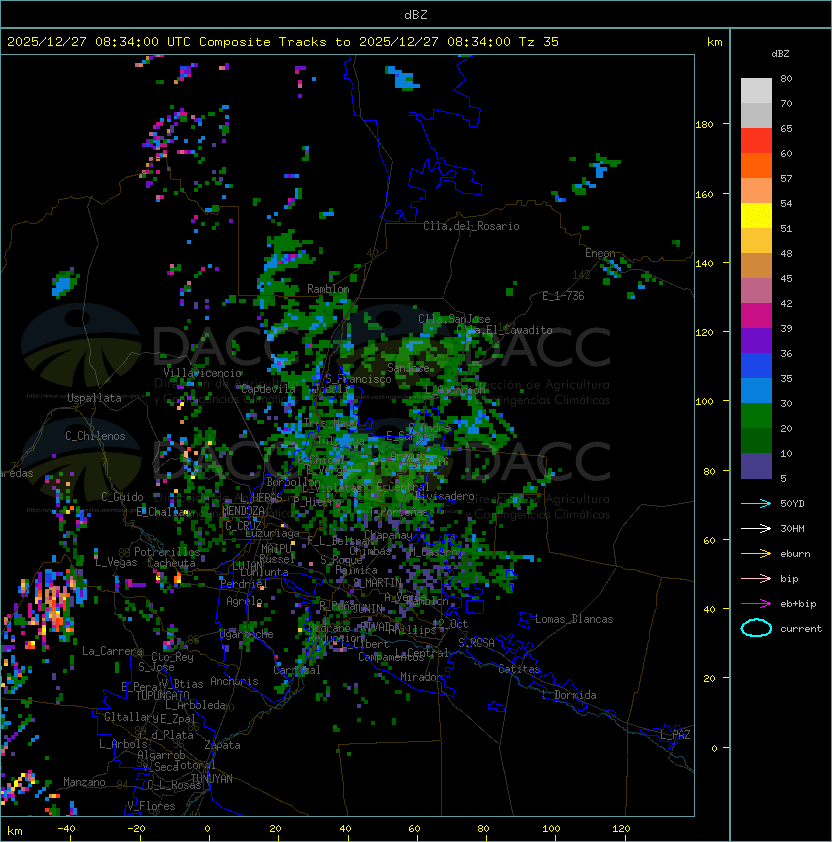Click the 'Encon' place label
The image size is (832, 842).
600,253
